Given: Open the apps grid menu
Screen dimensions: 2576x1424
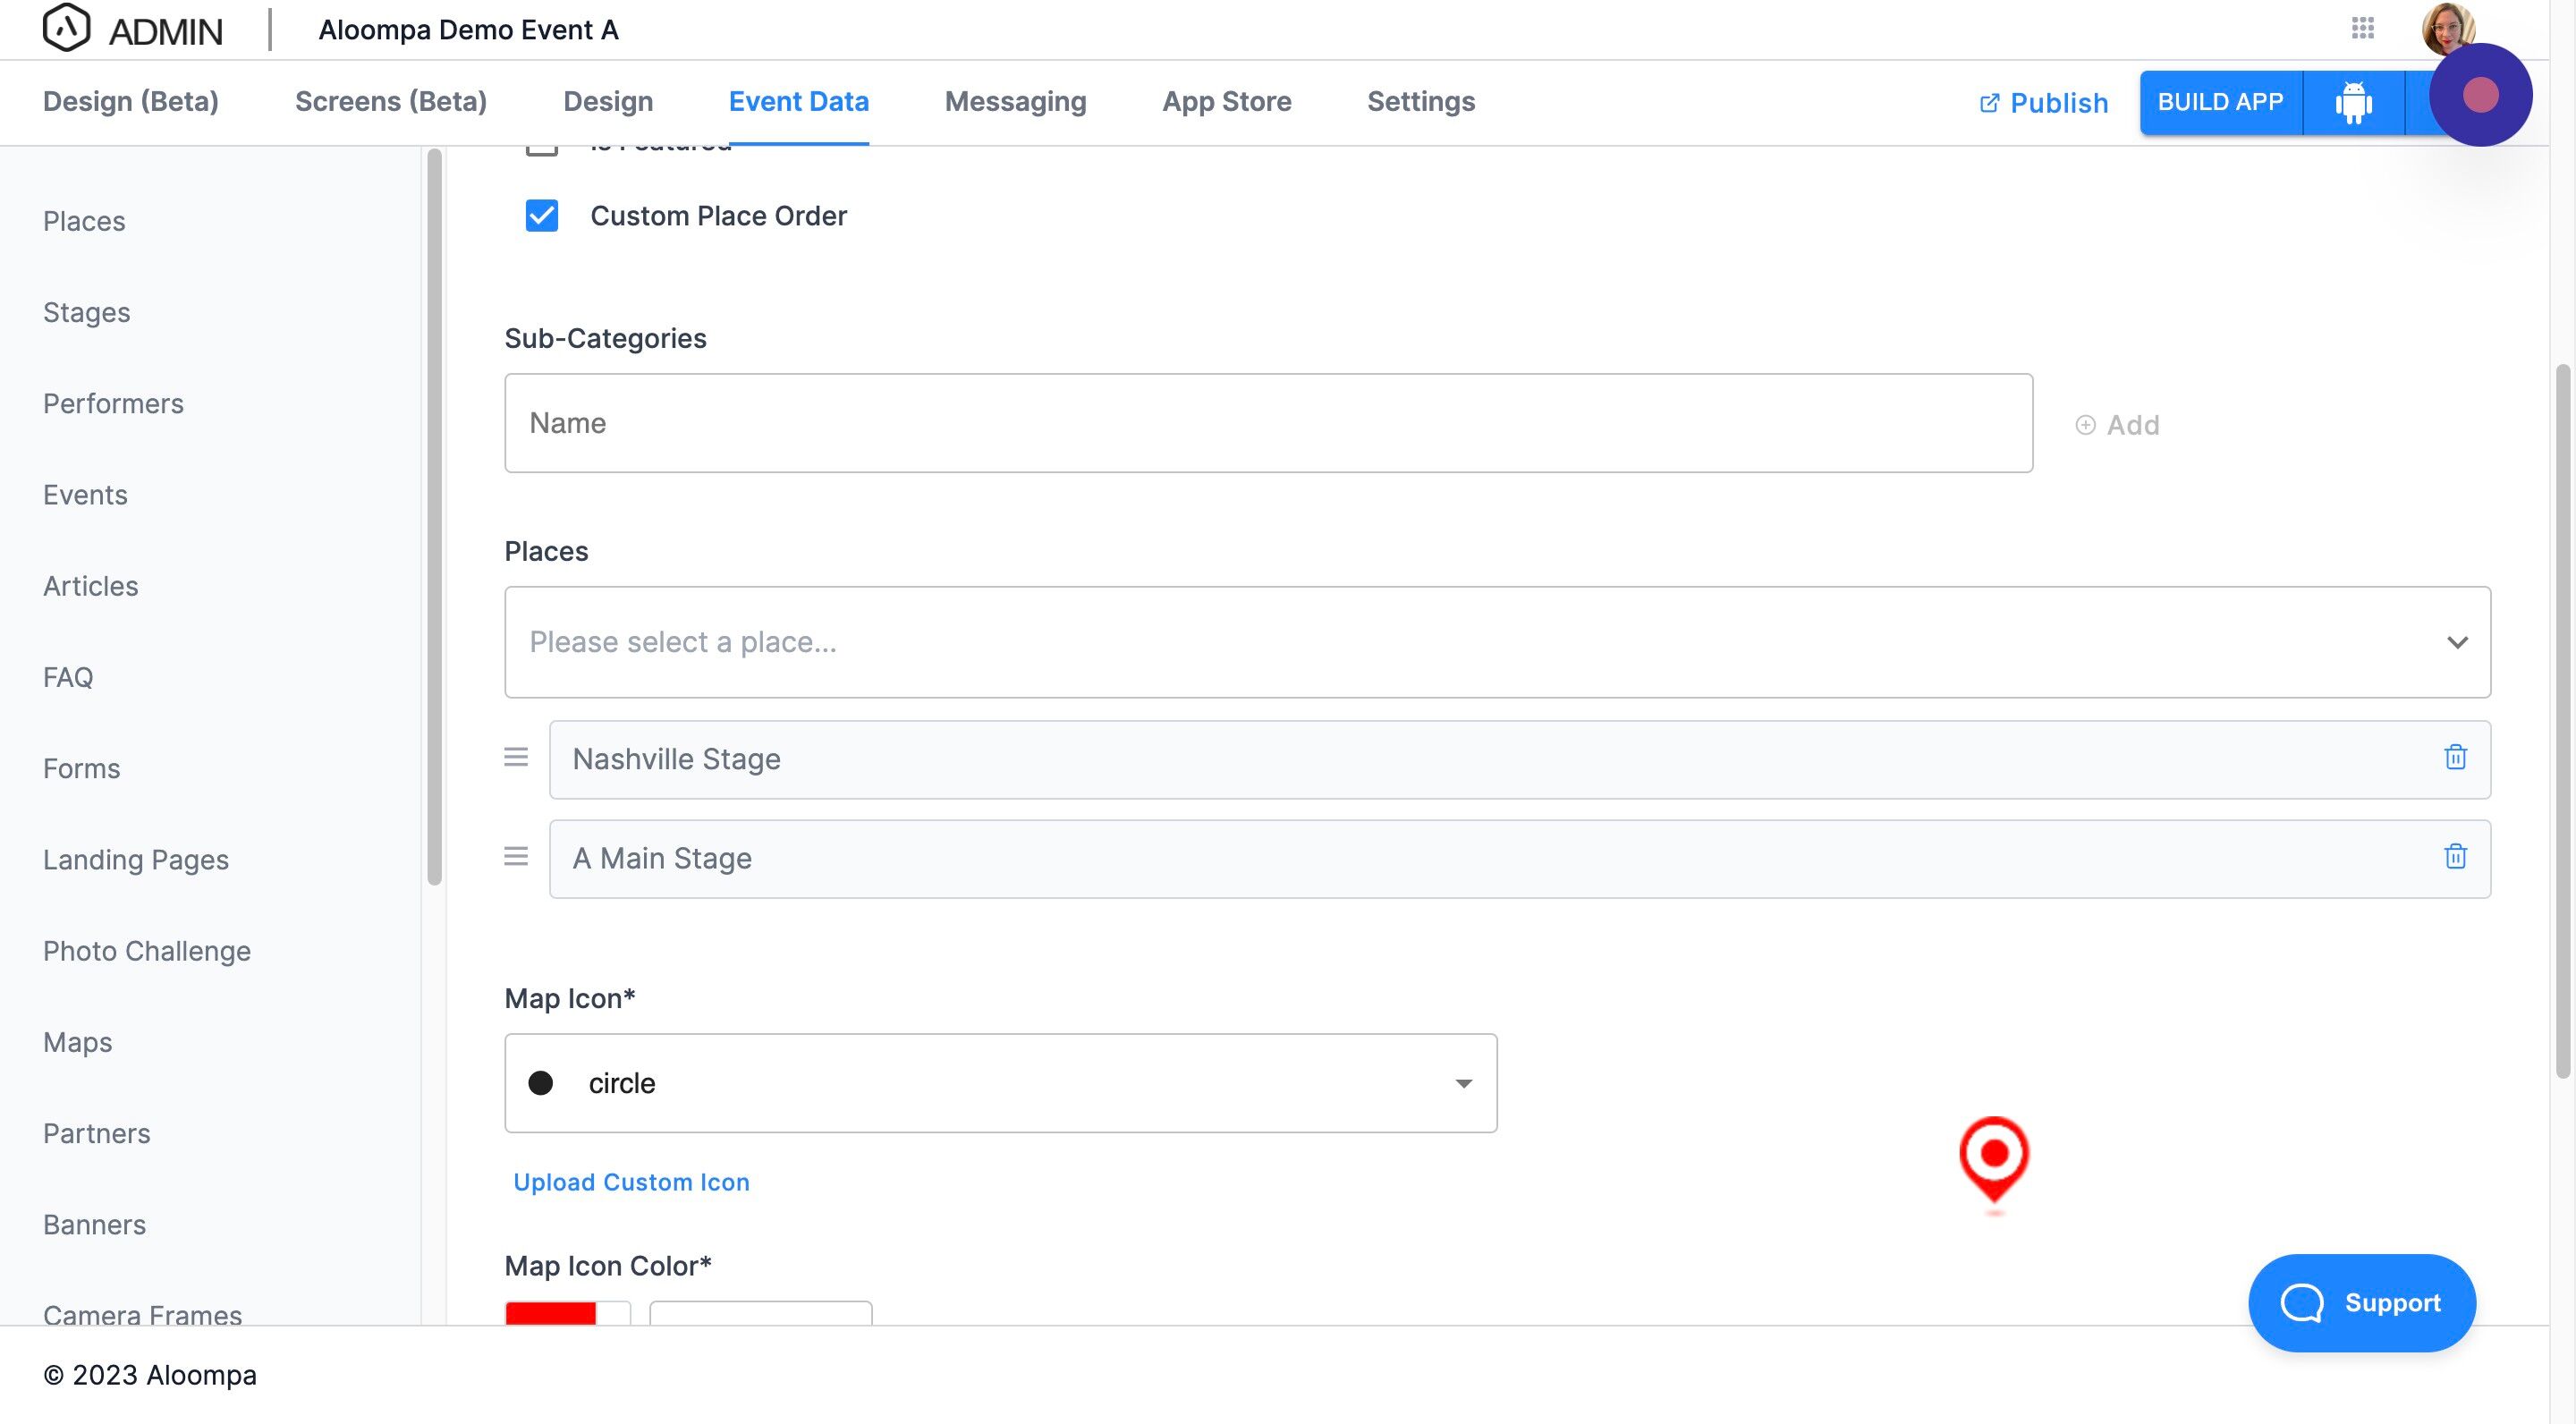Looking at the screenshot, I should coord(2362,28).
